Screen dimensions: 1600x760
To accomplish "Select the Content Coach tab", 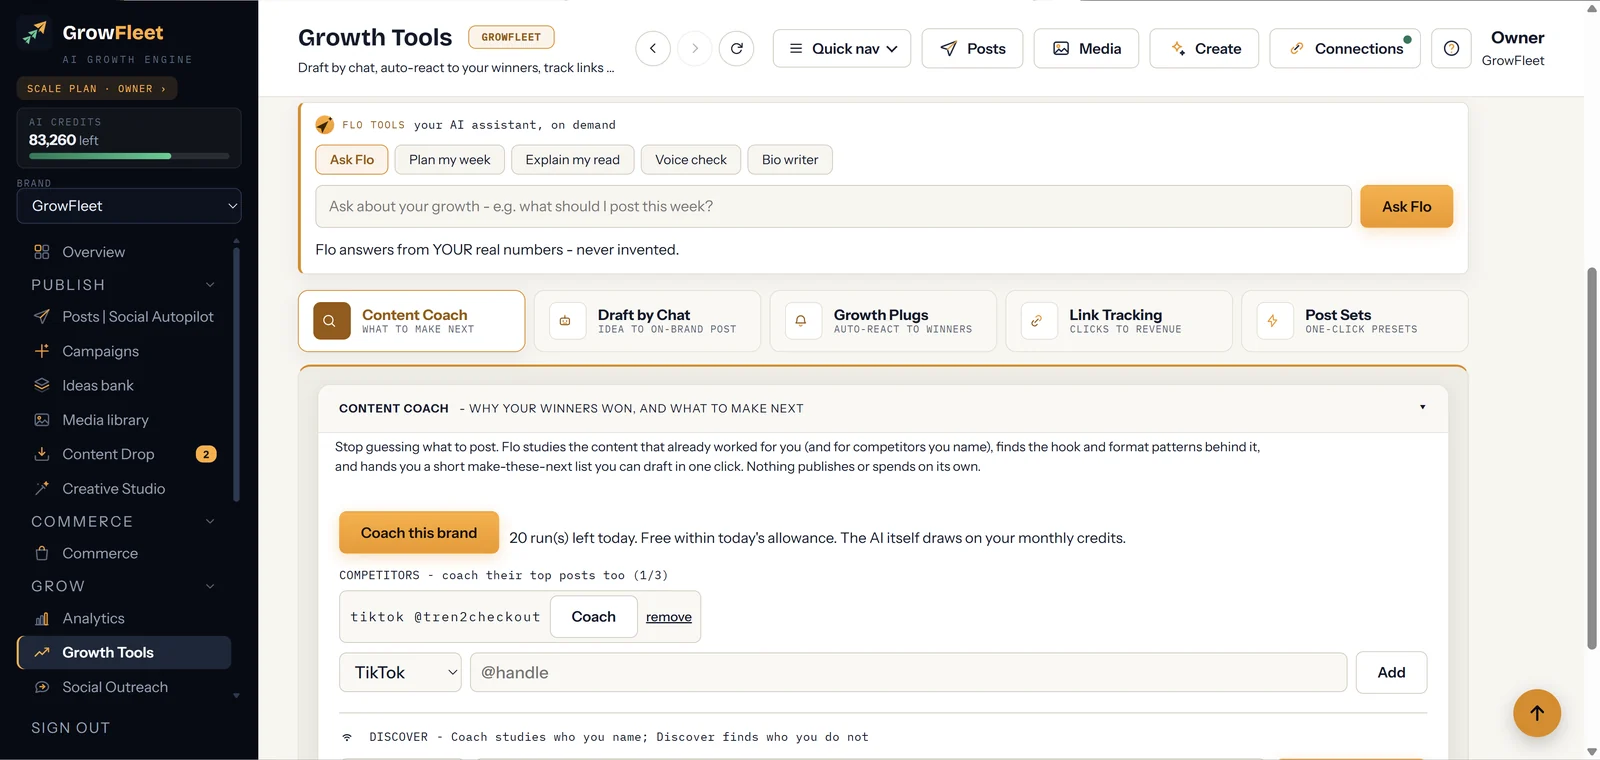I will (411, 321).
